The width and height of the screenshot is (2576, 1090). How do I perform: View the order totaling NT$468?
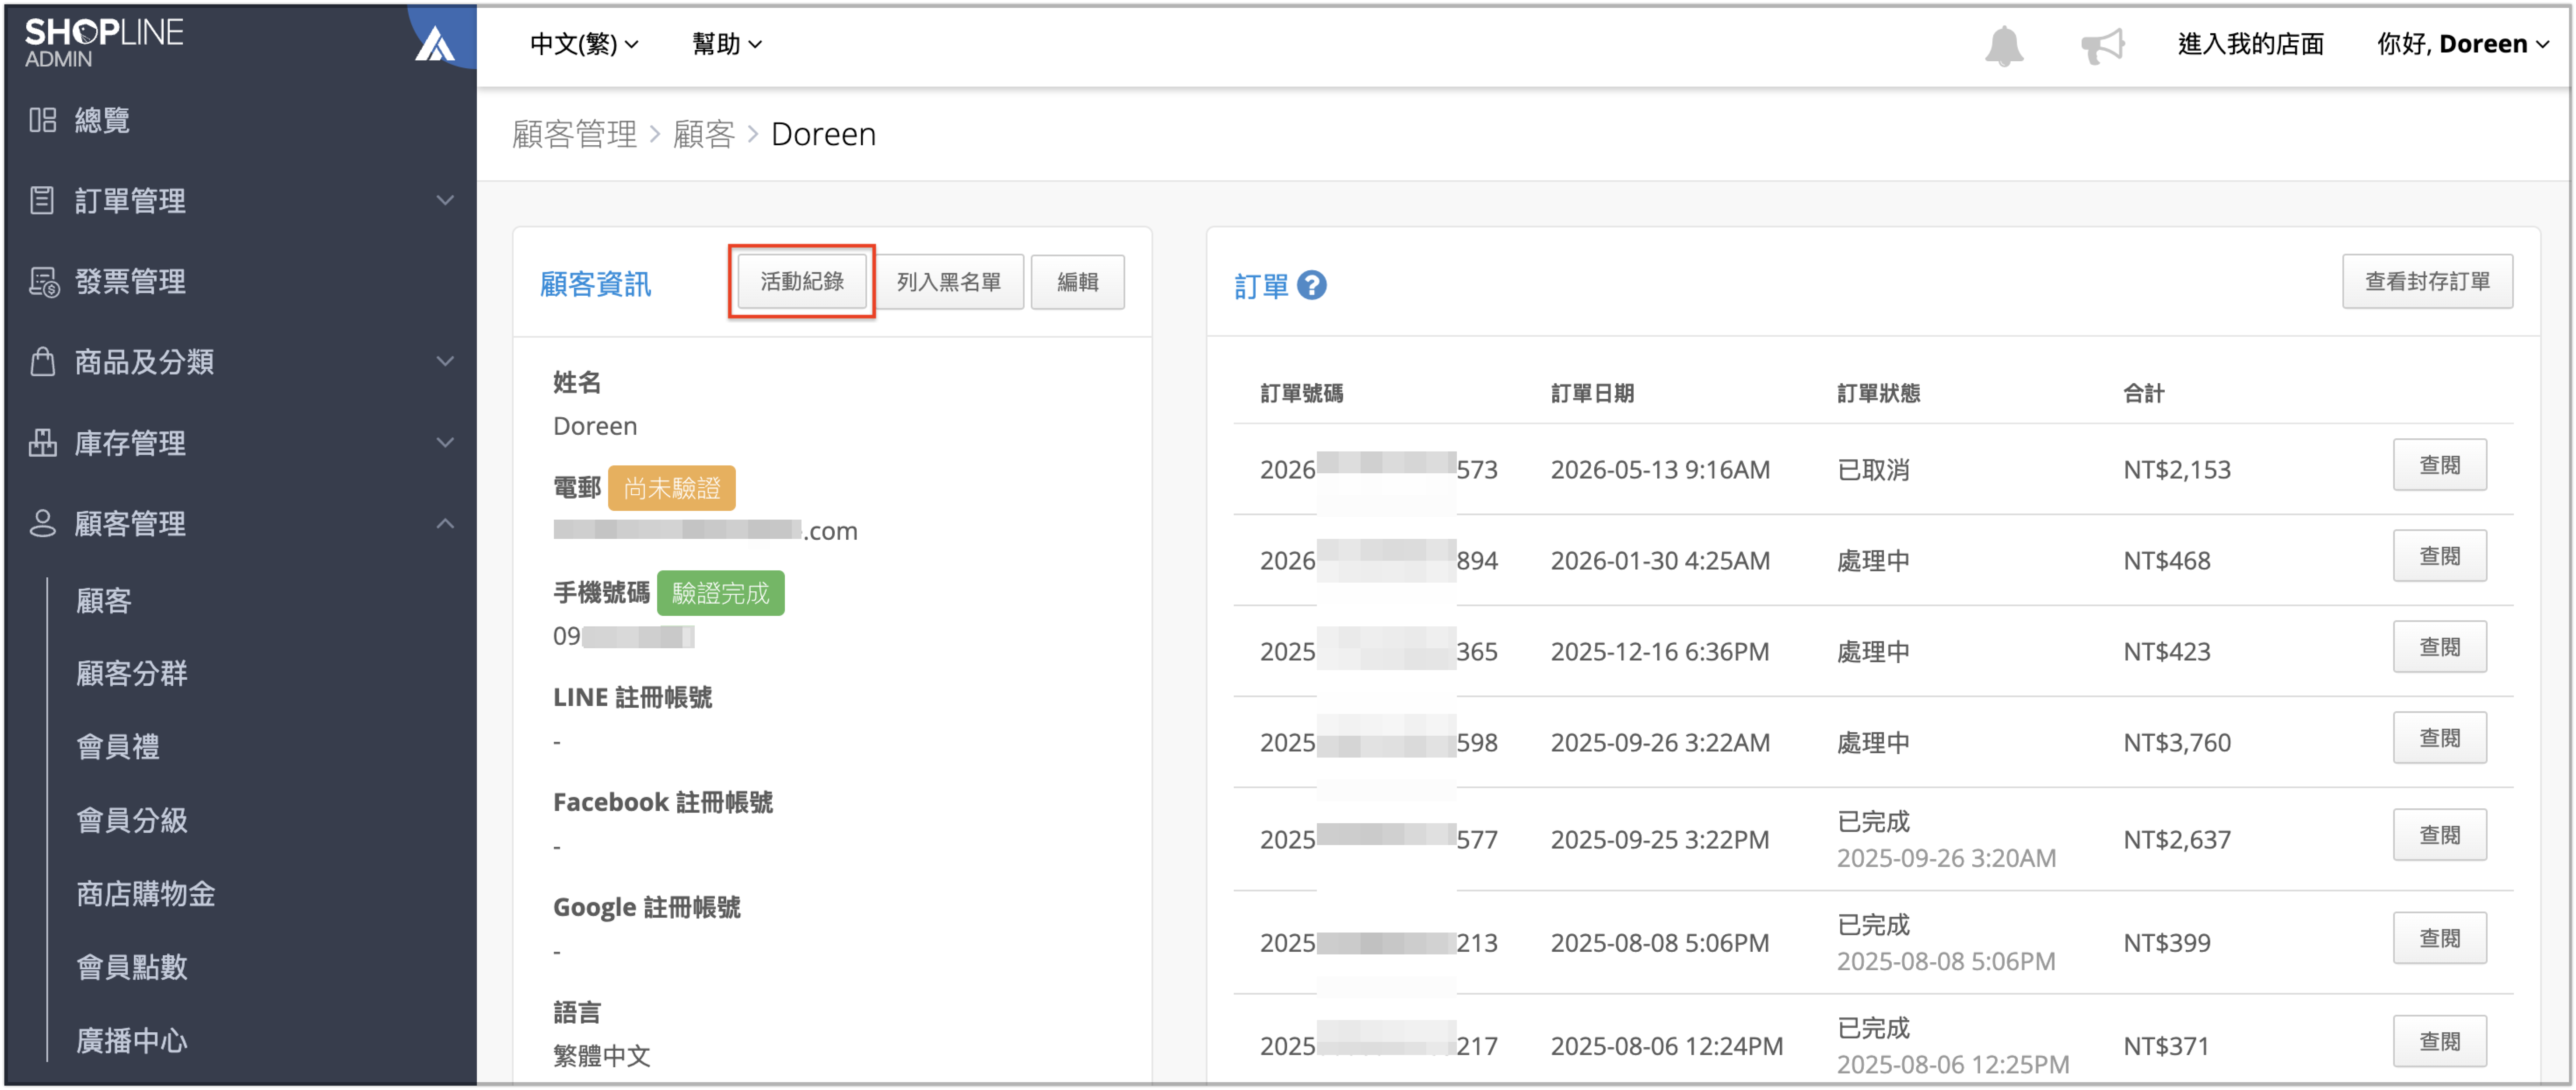click(2439, 556)
